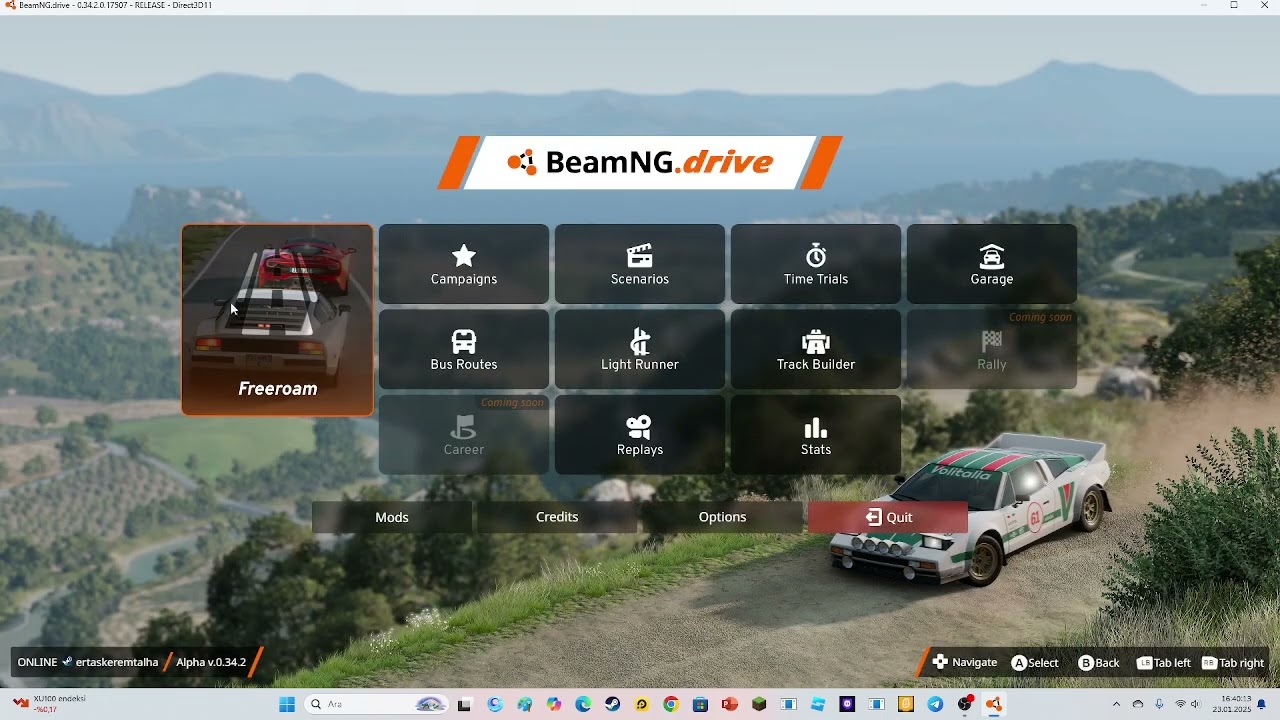Open the Credits page
1280x720 pixels.
tap(557, 517)
